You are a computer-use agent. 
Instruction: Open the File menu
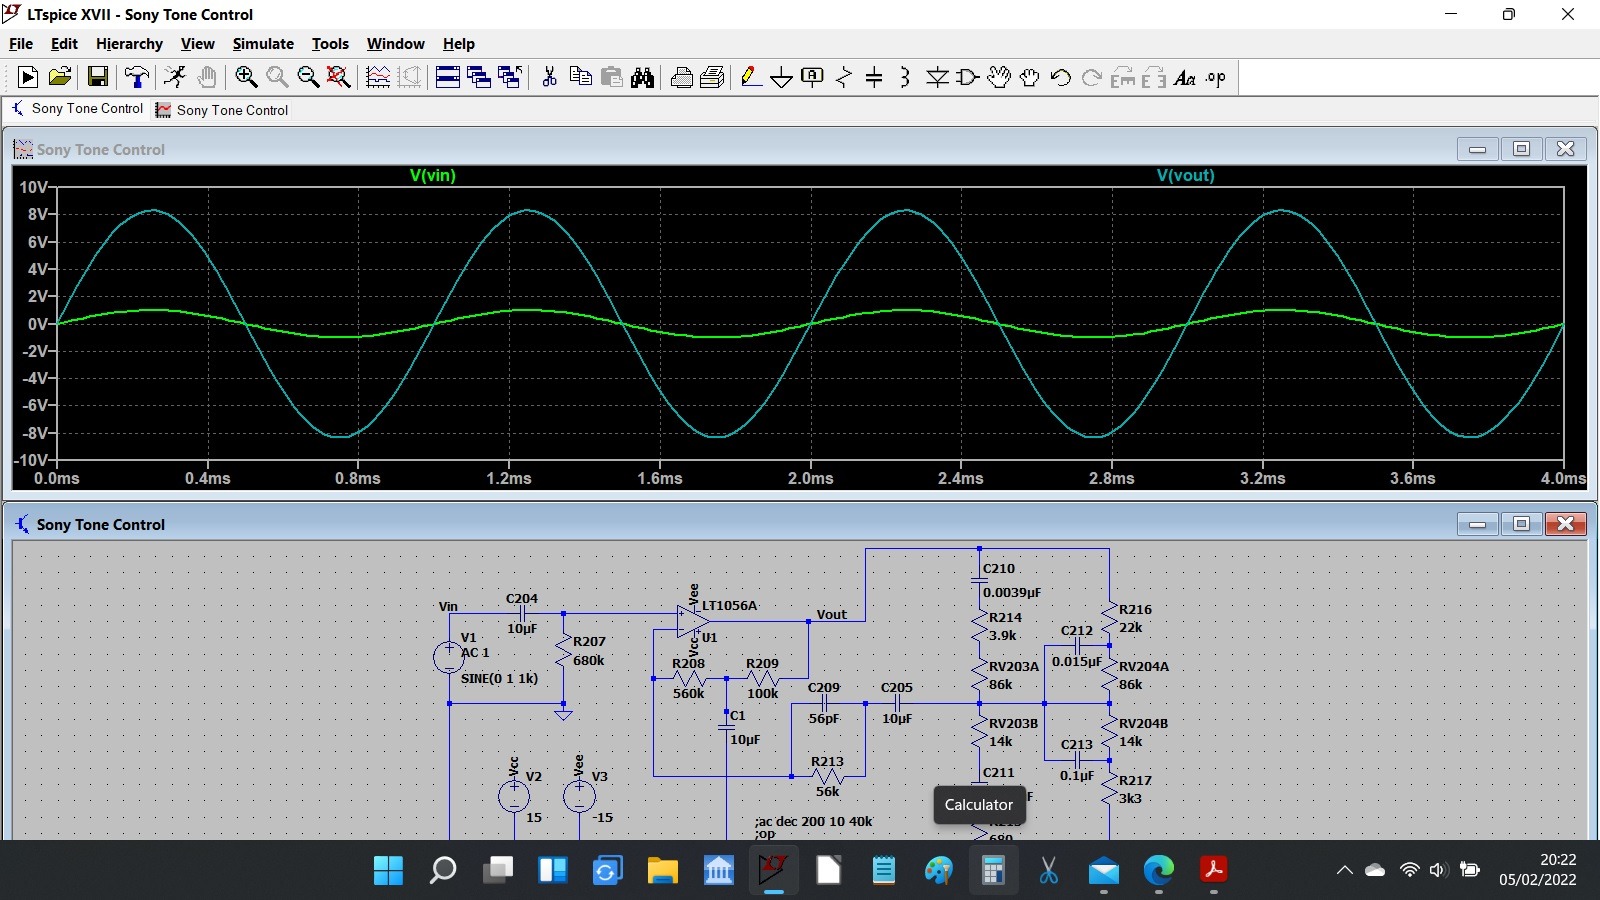[x=21, y=44]
